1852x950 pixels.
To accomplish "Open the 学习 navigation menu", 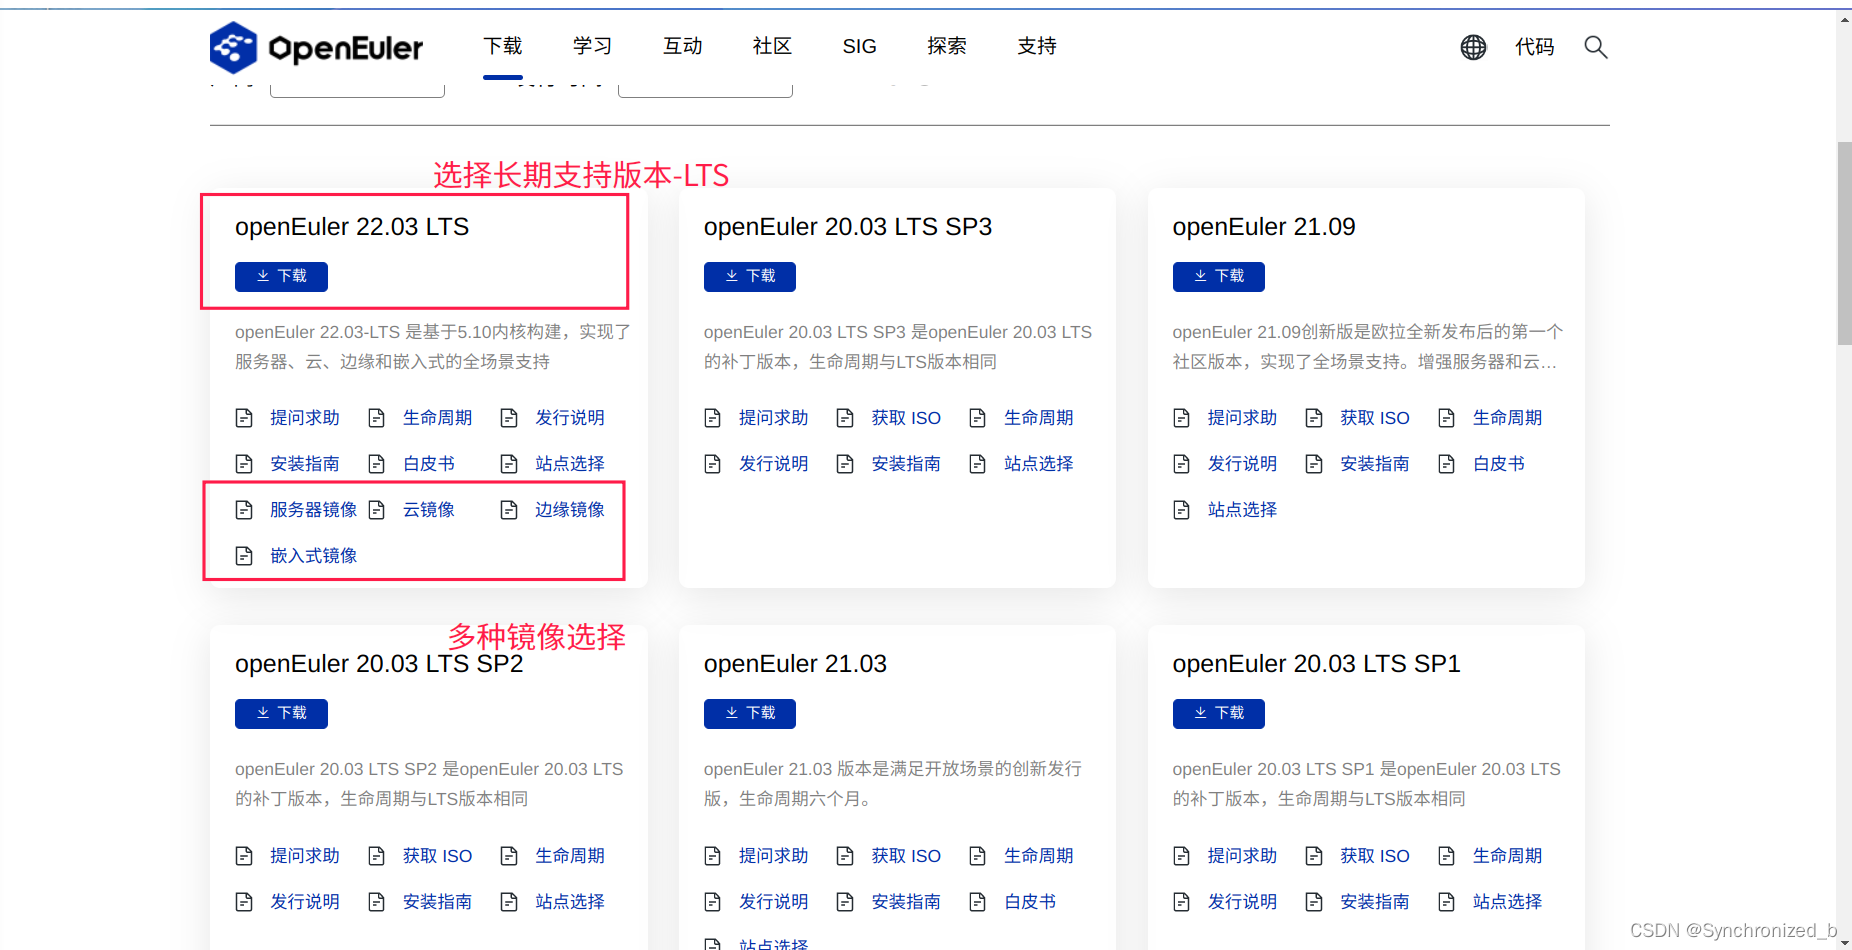I will (592, 47).
